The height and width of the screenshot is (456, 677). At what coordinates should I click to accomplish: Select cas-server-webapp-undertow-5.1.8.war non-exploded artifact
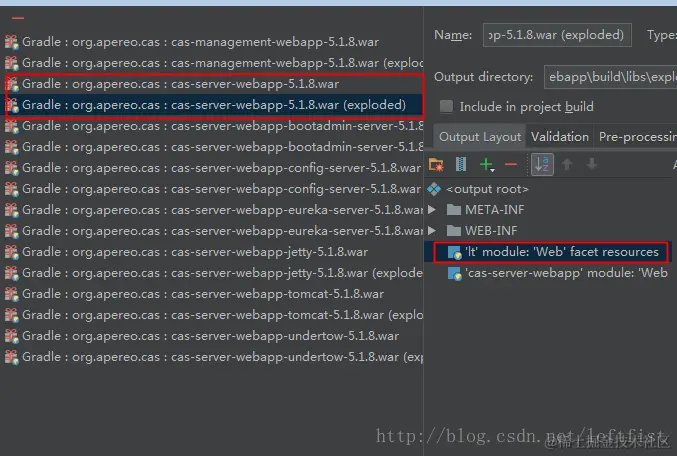point(212,336)
